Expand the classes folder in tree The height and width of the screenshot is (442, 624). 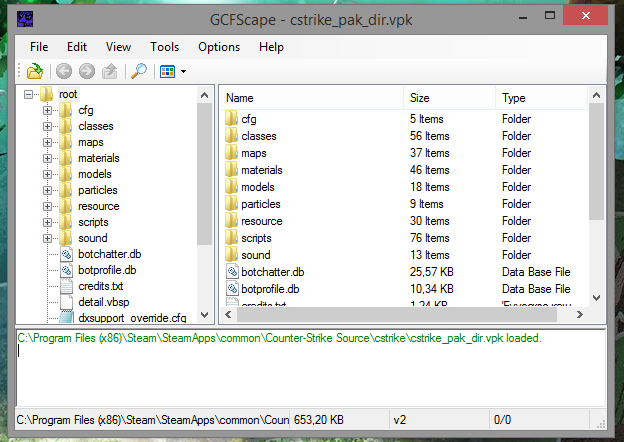47,126
